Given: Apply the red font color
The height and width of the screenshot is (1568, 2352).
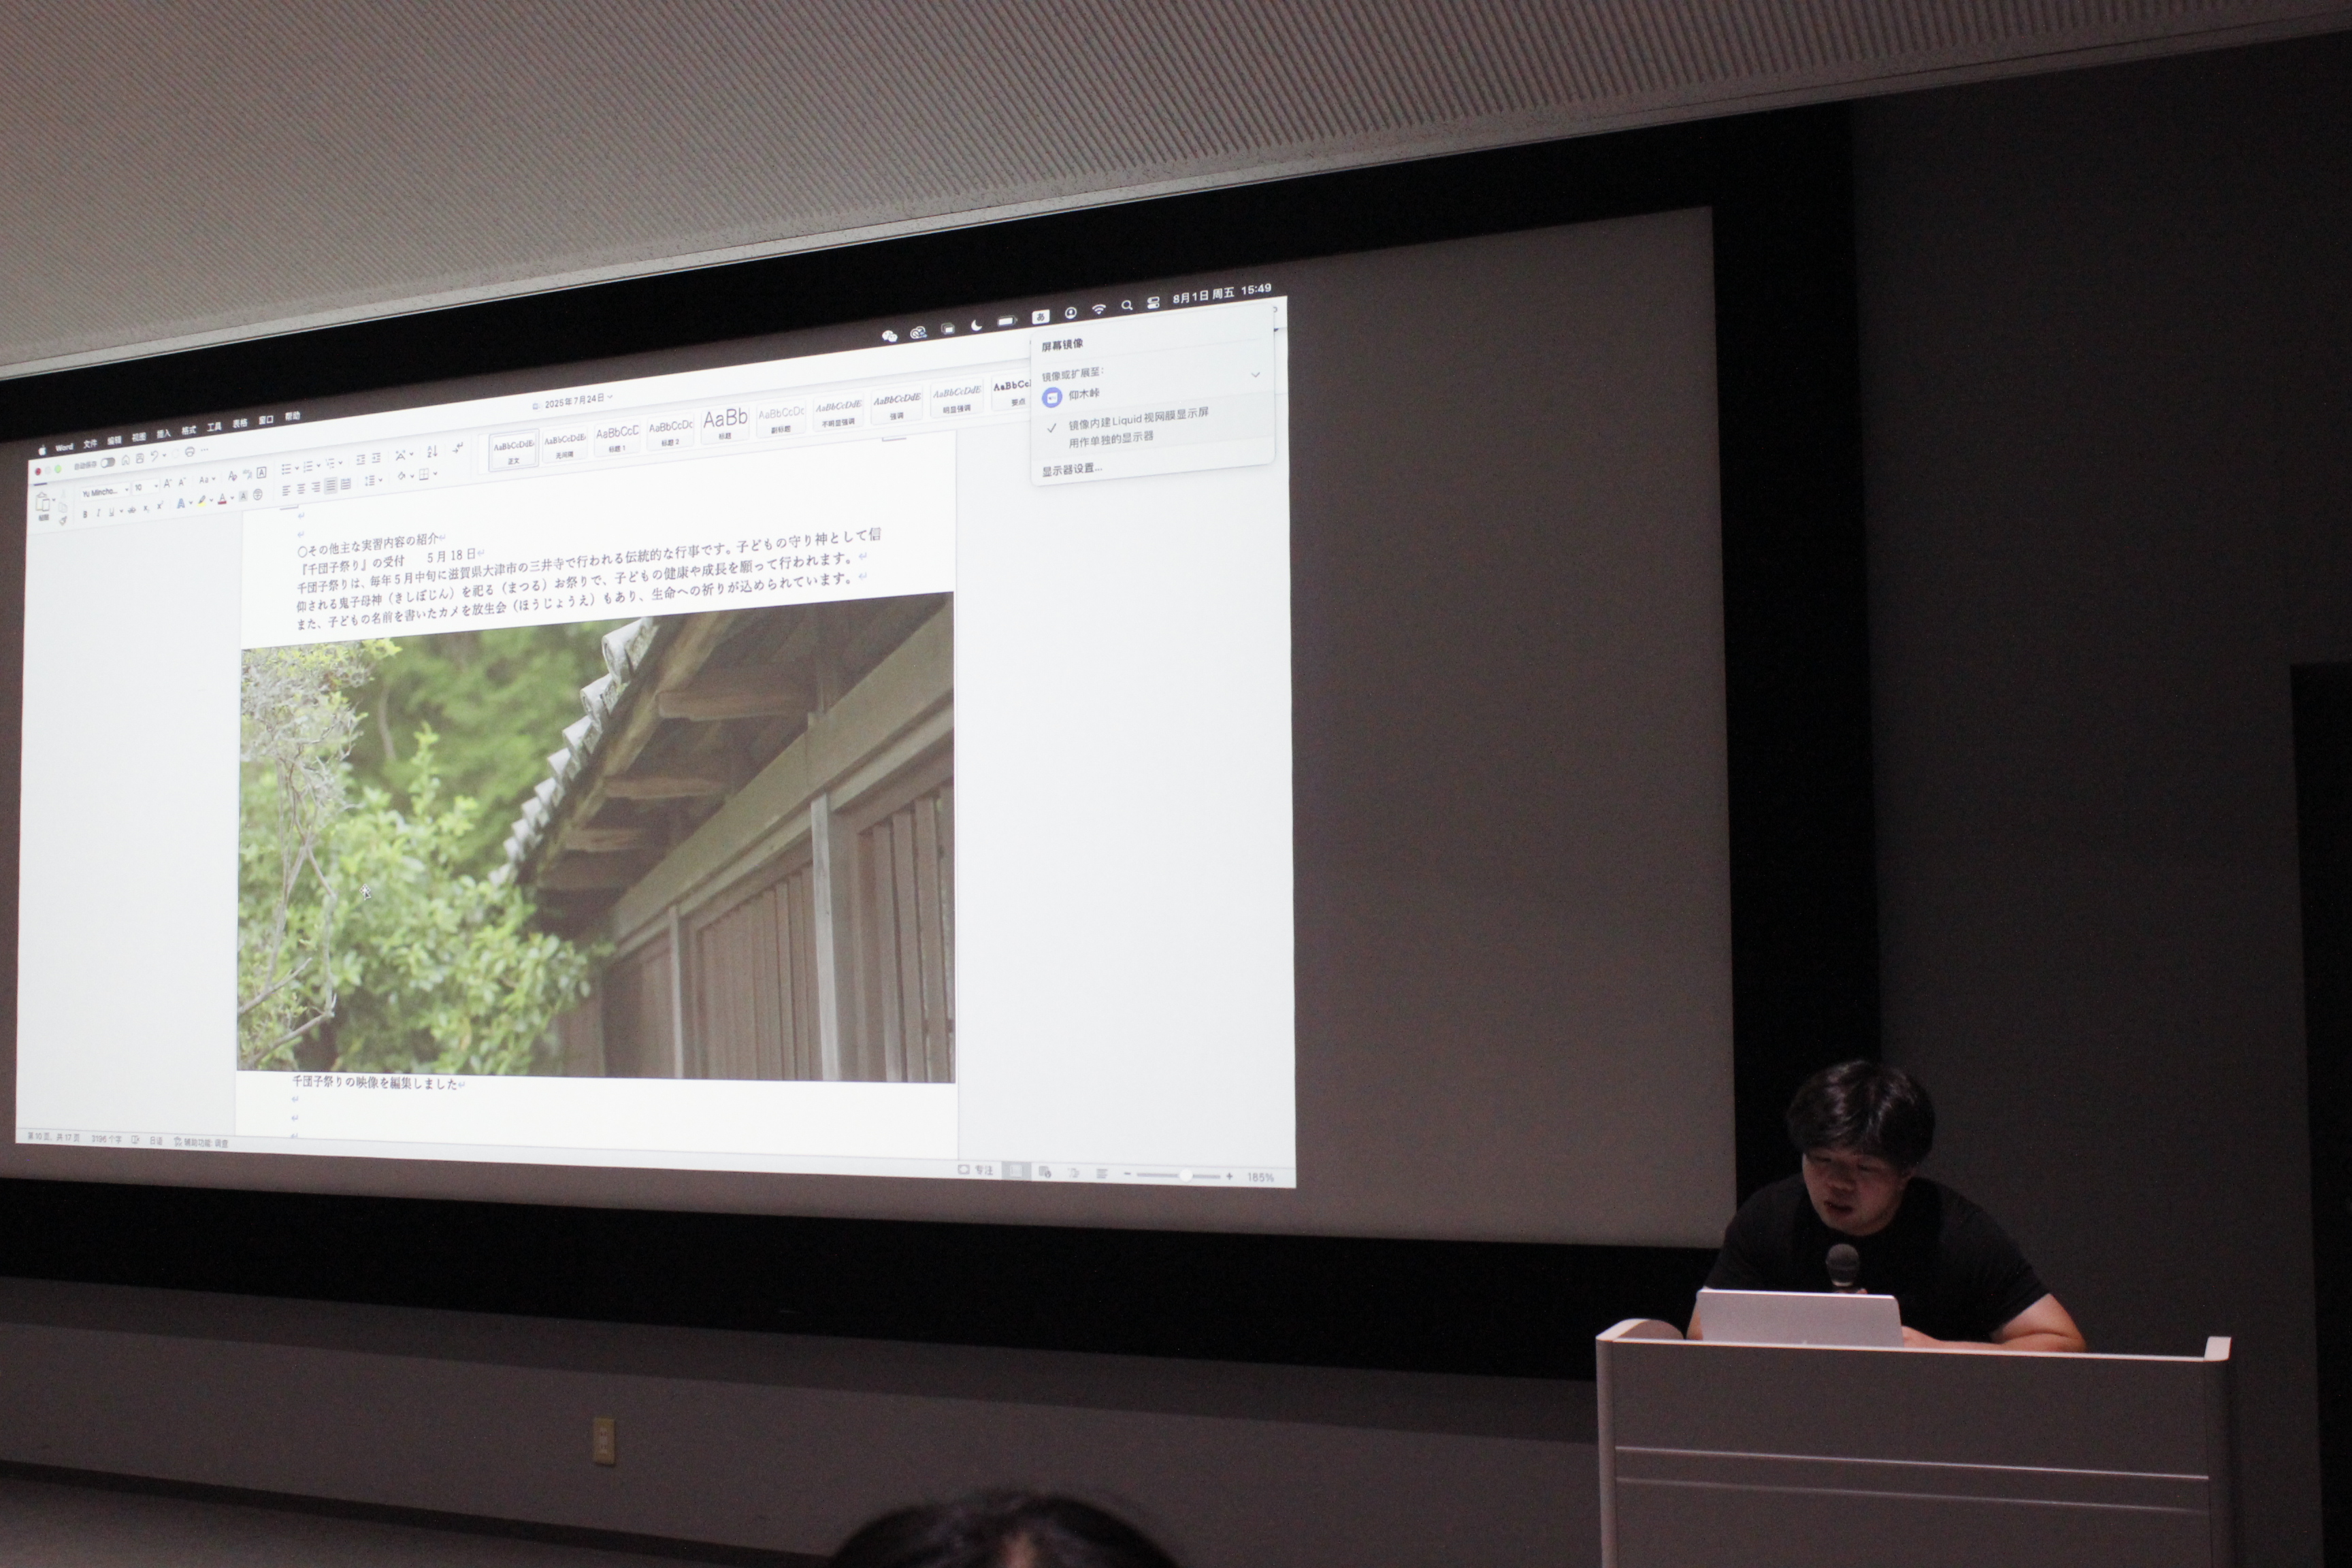Looking at the screenshot, I should 222,499.
